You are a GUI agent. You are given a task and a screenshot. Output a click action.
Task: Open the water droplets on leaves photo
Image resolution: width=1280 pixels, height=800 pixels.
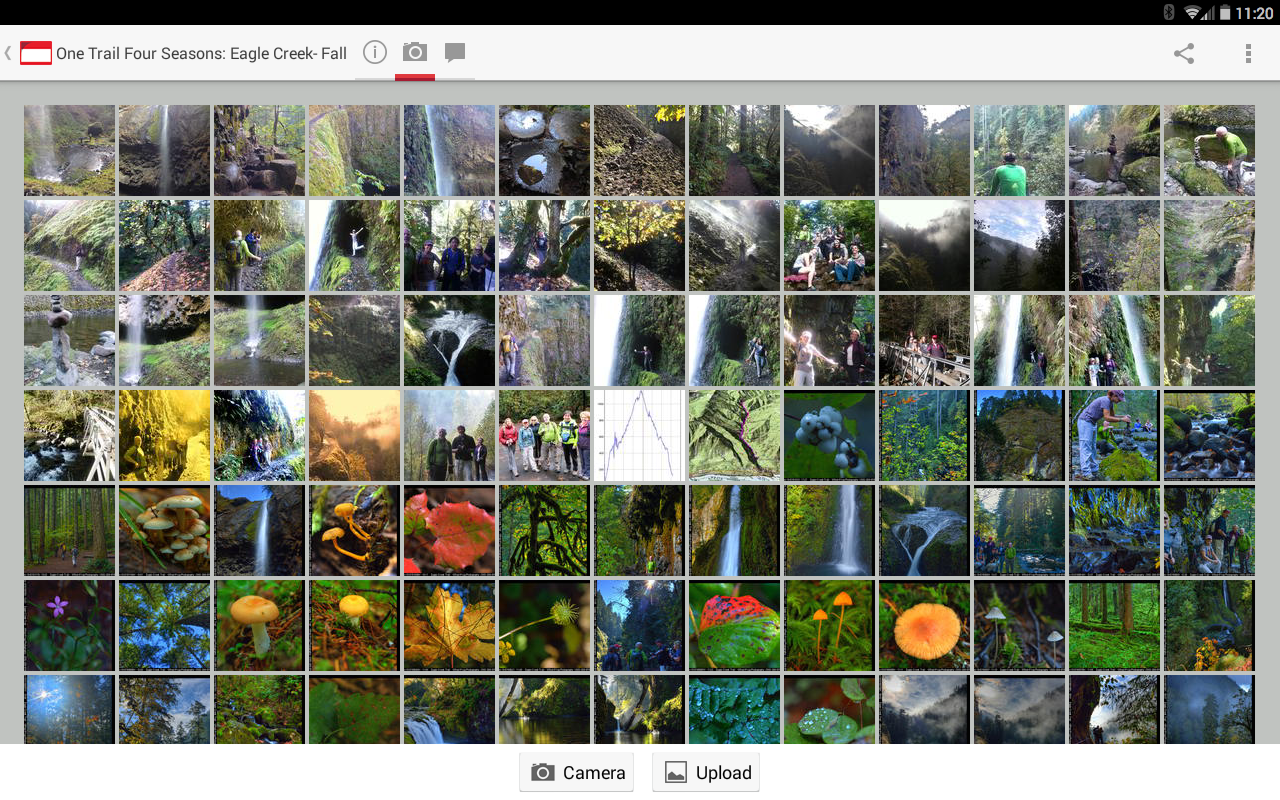[x=735, y=709]
